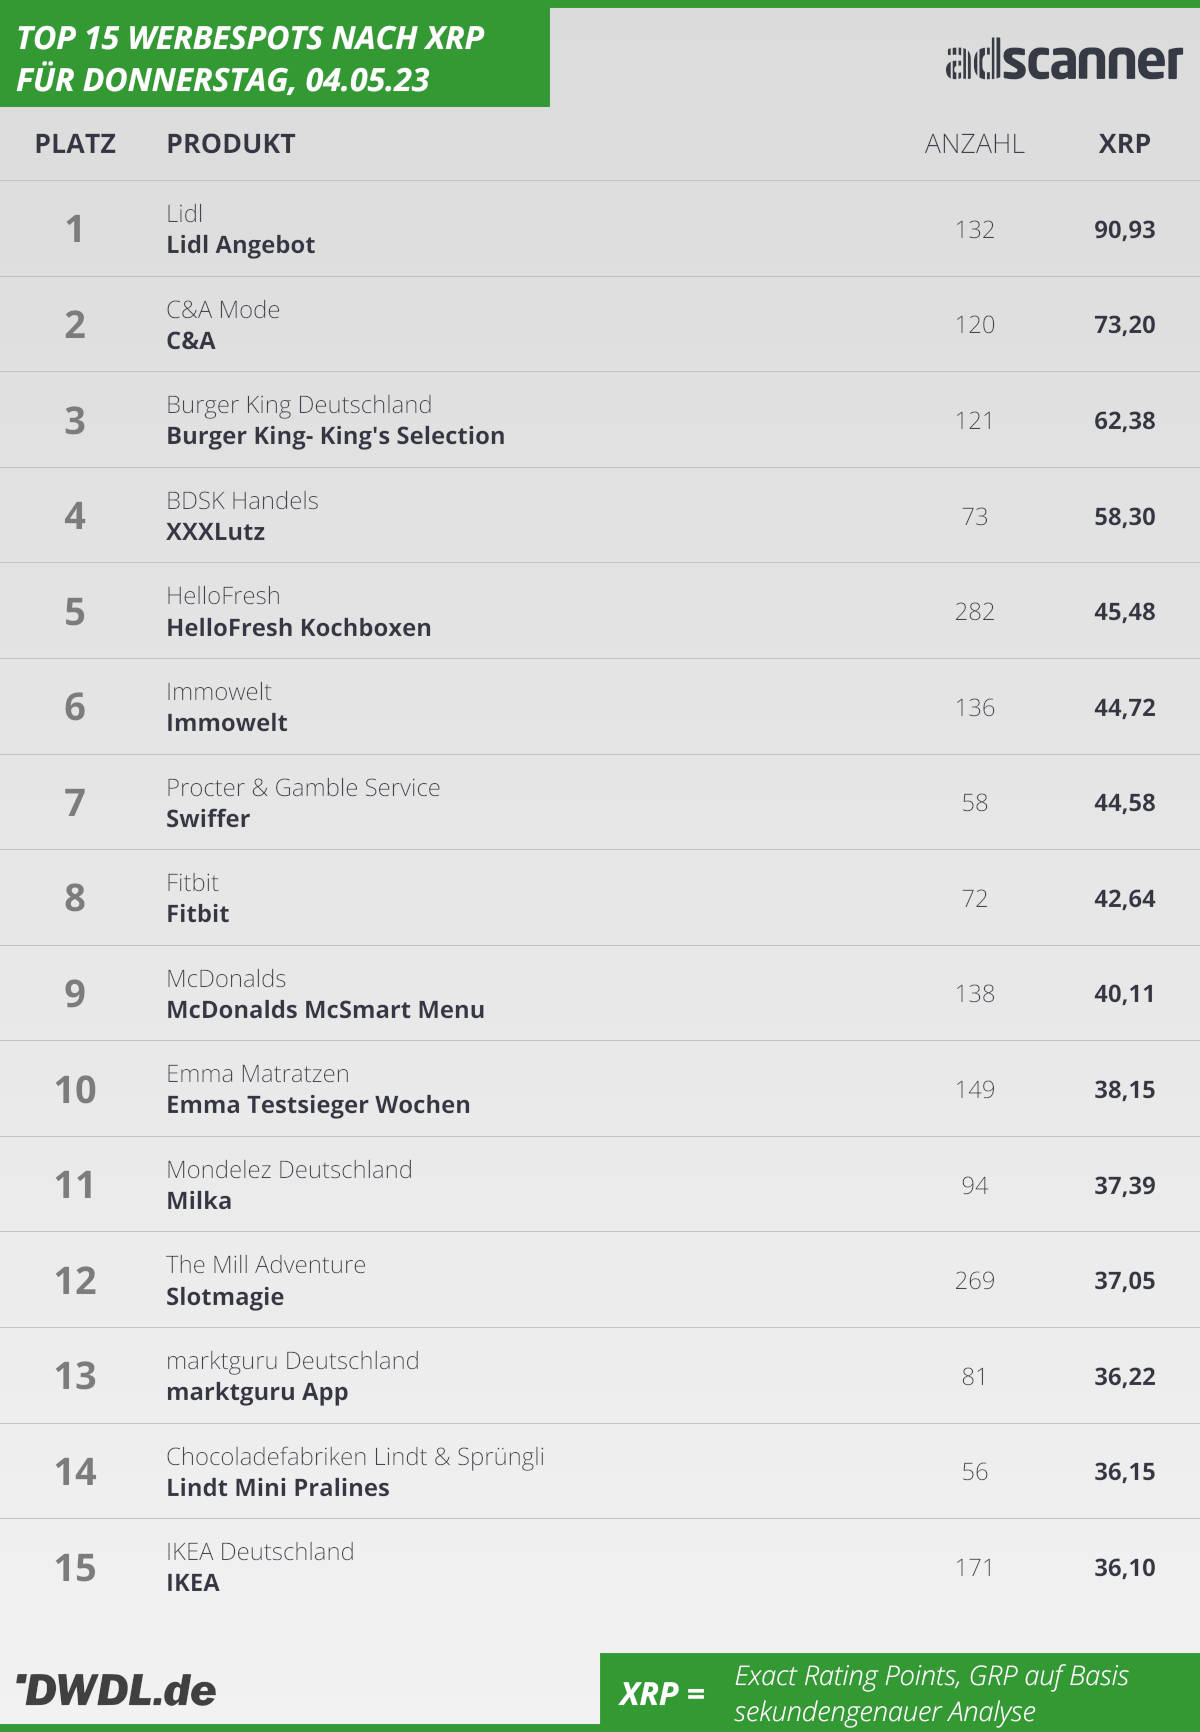
Task: Click the PRODUKT column header
Action: pos(231,144)
